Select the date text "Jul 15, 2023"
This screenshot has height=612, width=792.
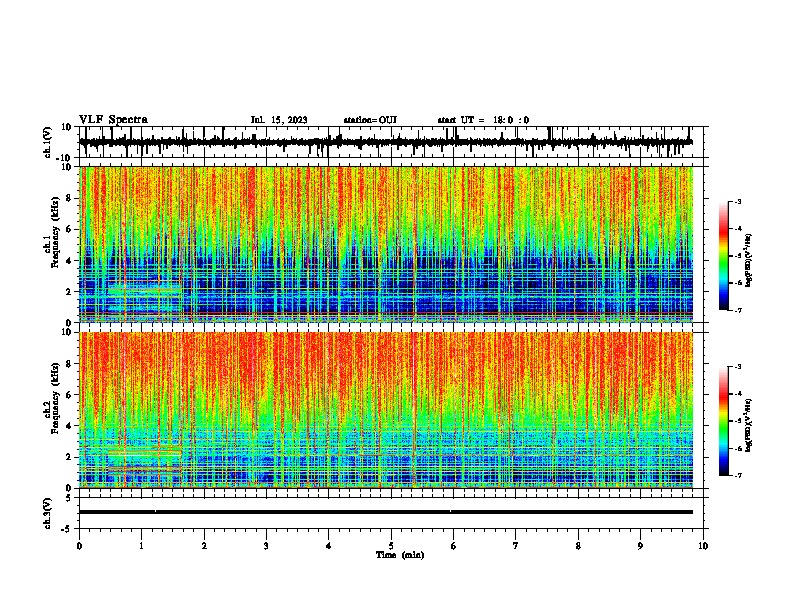point(279,120)
